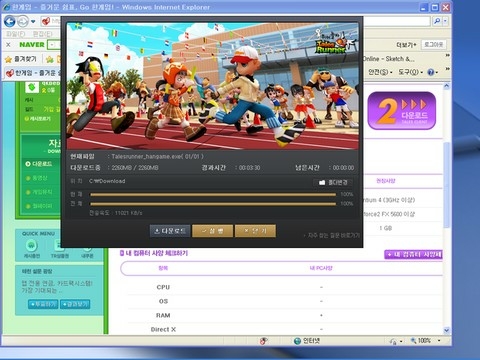Screen dimensions: 480x360
Task: Click the gray 다운로드 button in downloader
Action: pos(170,231)
